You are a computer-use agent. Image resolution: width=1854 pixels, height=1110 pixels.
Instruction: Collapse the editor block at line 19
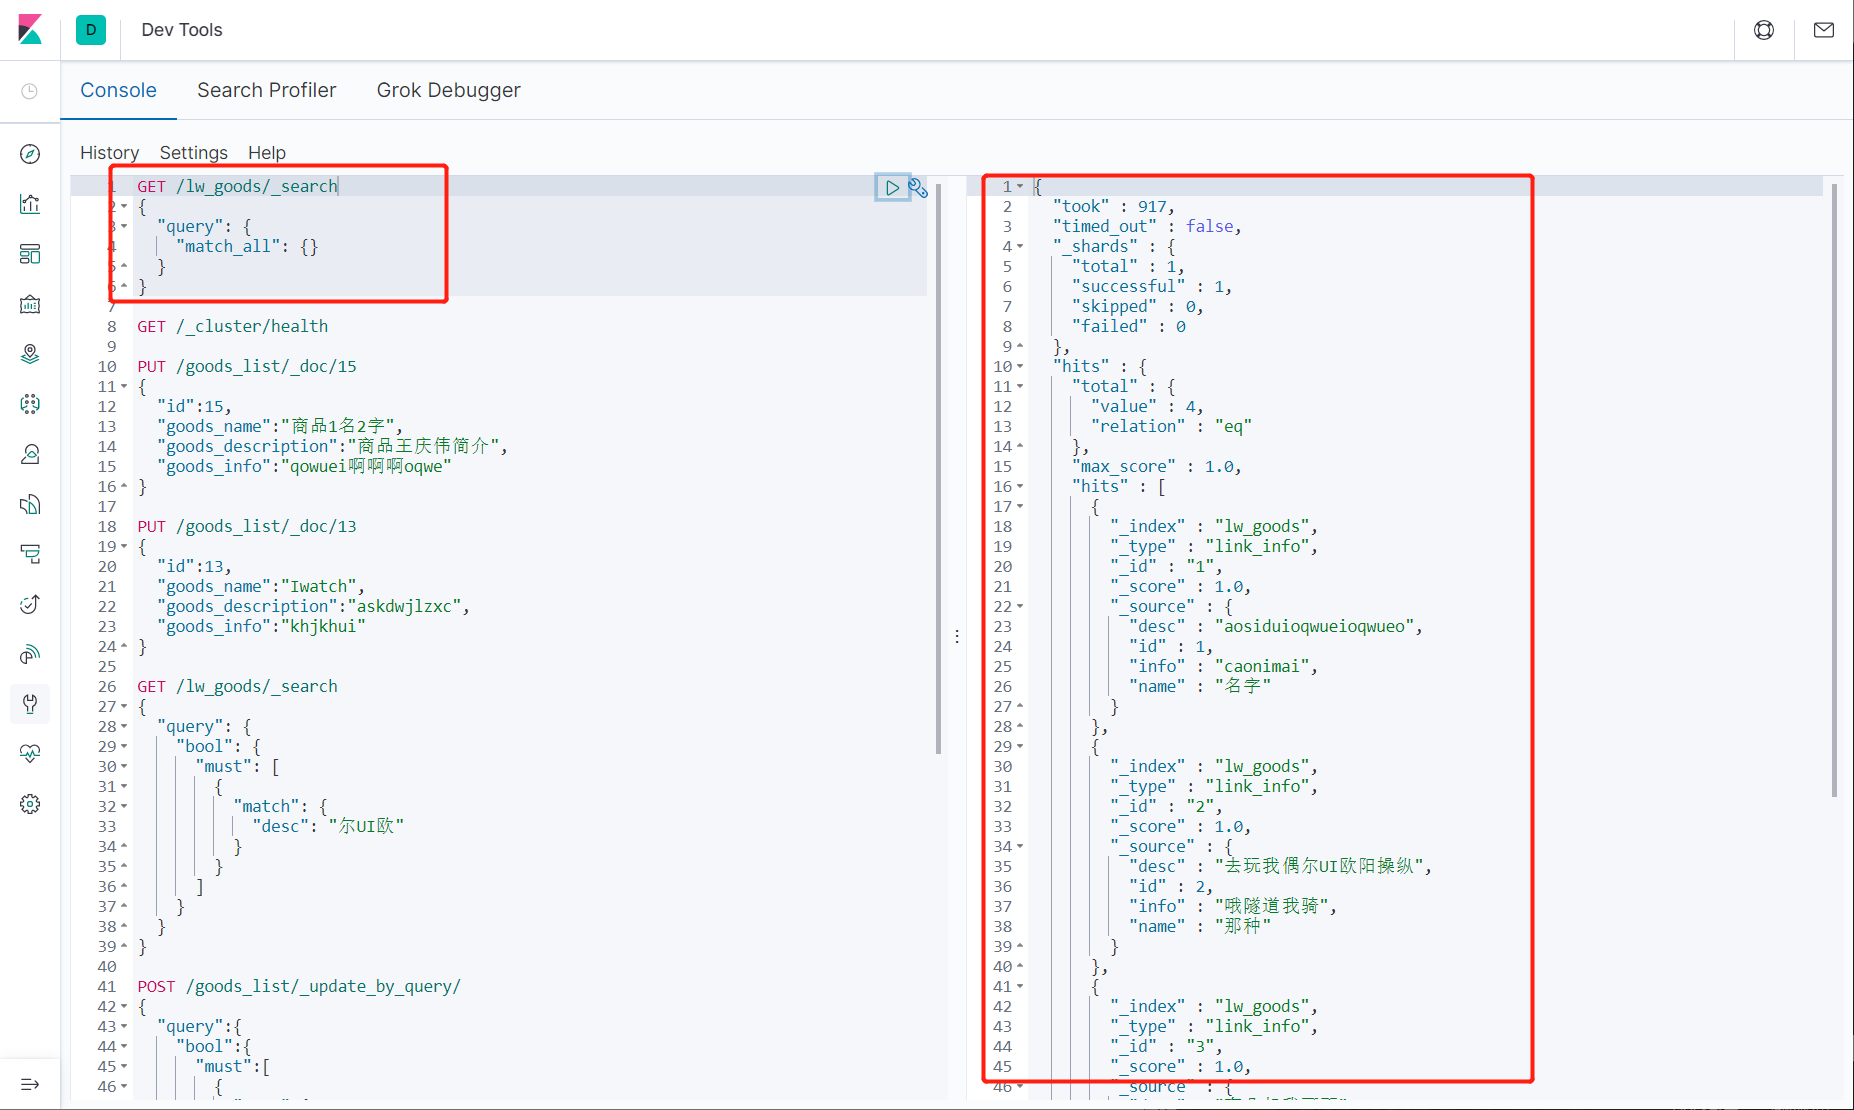click(x=124, y=547)
